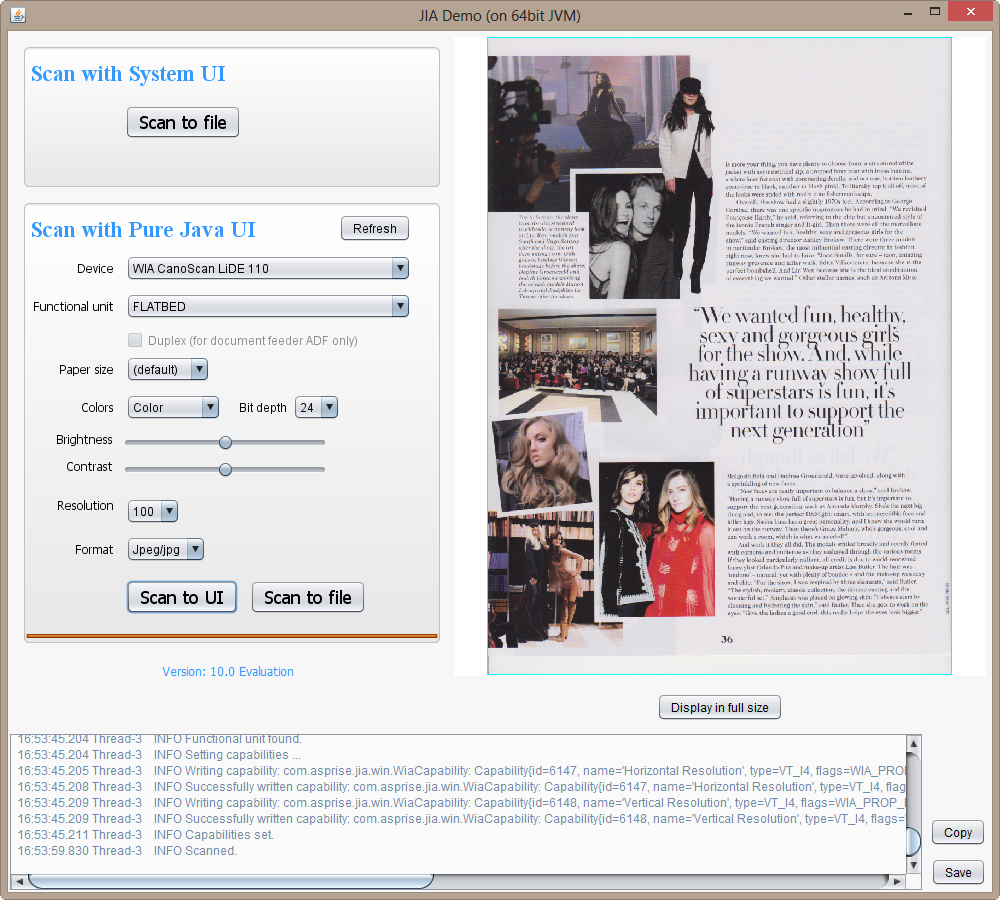The image size is (1000, 900).
Task: Open the Device dropdown list
Action: [x=268, y=268]
